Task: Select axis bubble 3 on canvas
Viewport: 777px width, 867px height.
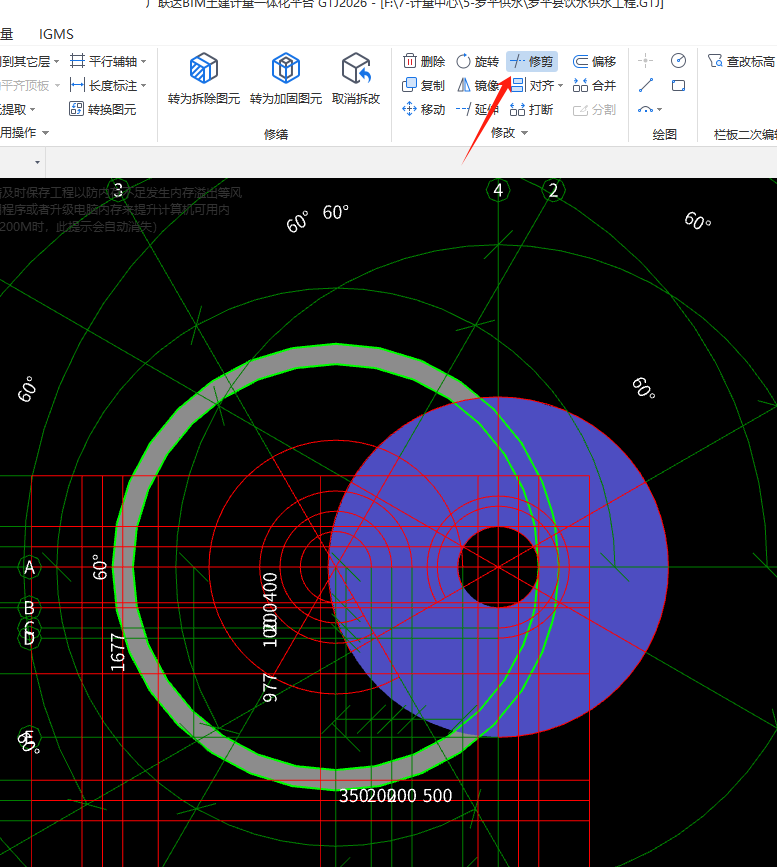Action: tap(117, 190)
